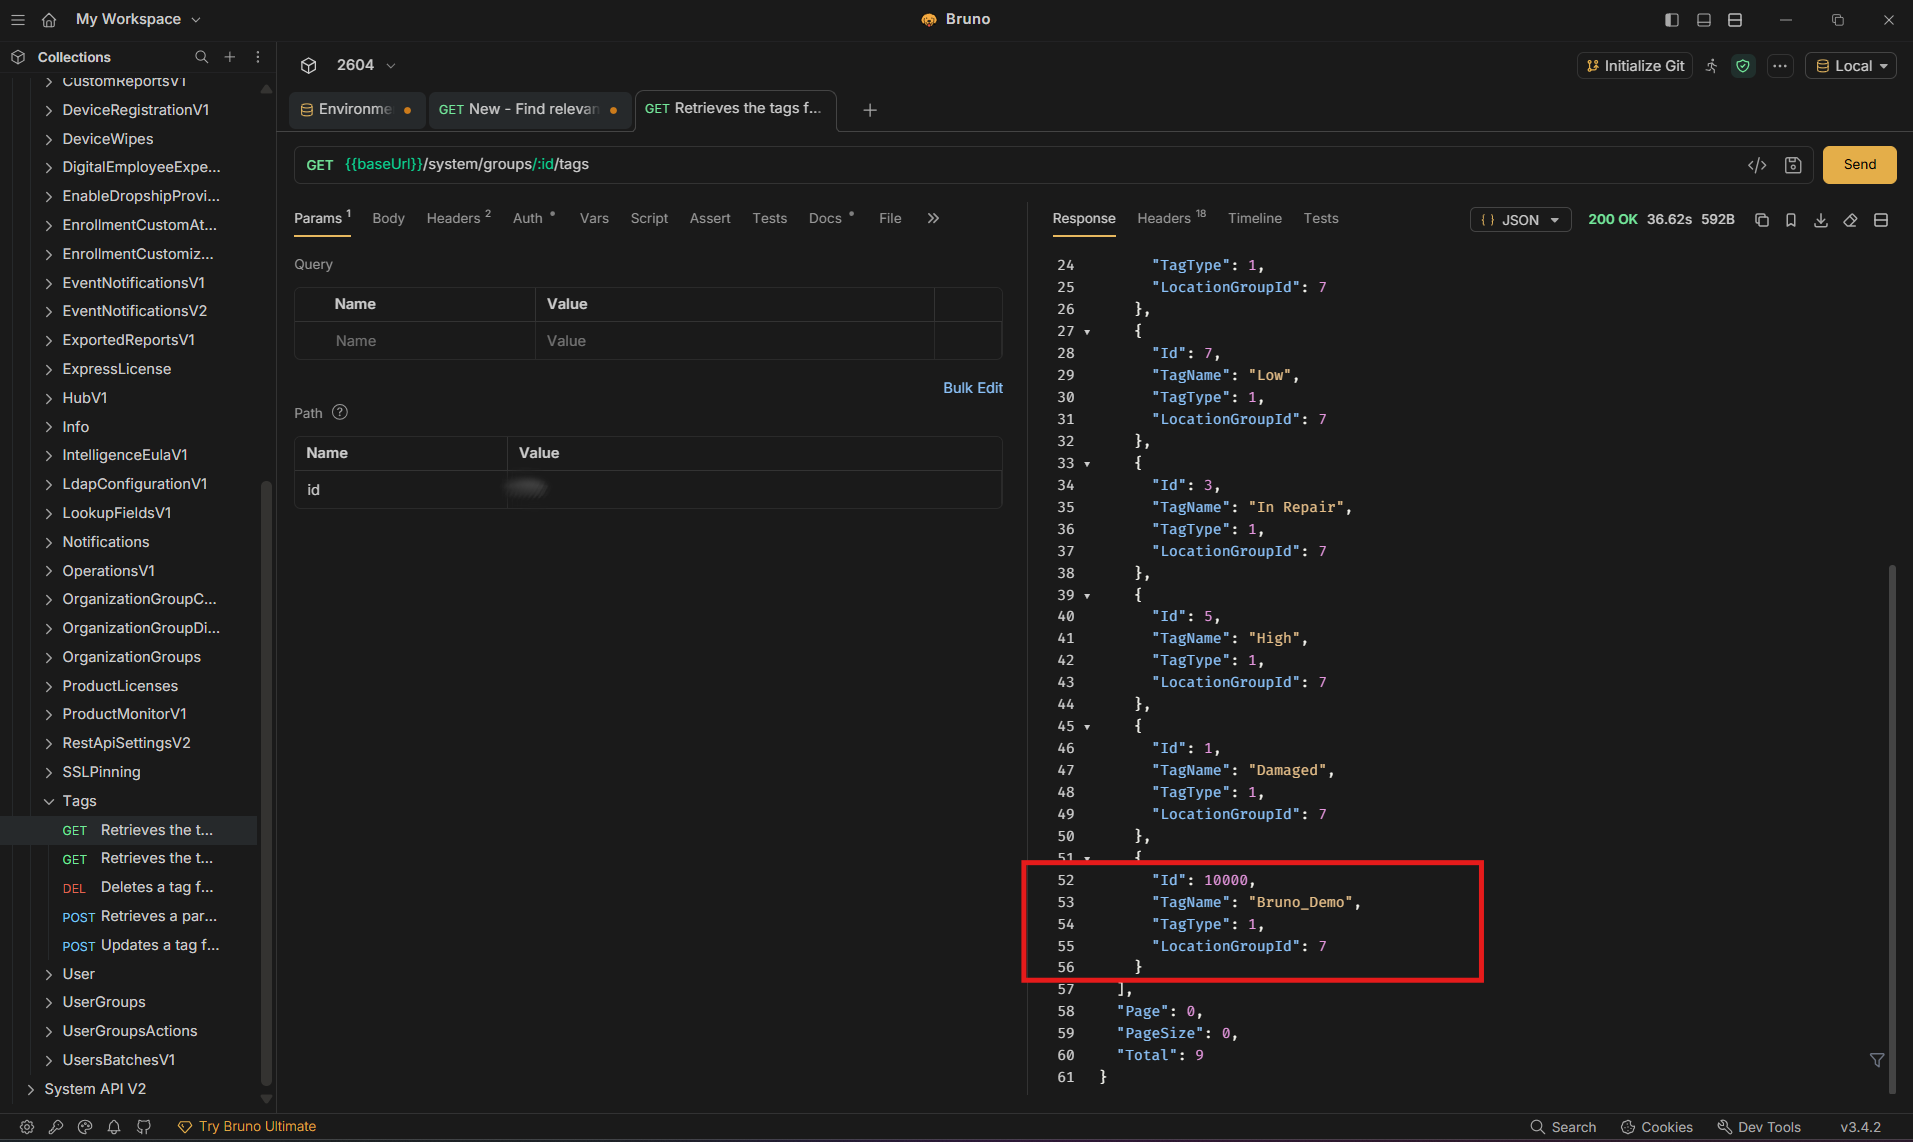Open collections more options menu

[x=258, y=57]
